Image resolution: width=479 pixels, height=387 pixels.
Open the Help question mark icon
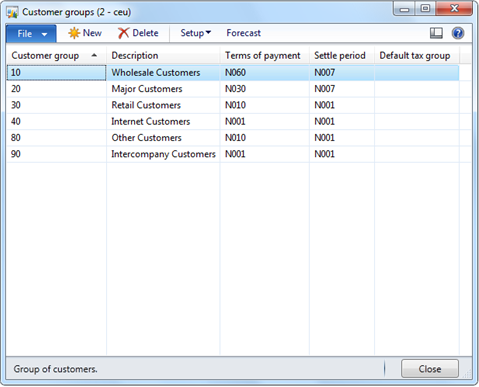tap(458, 33)
